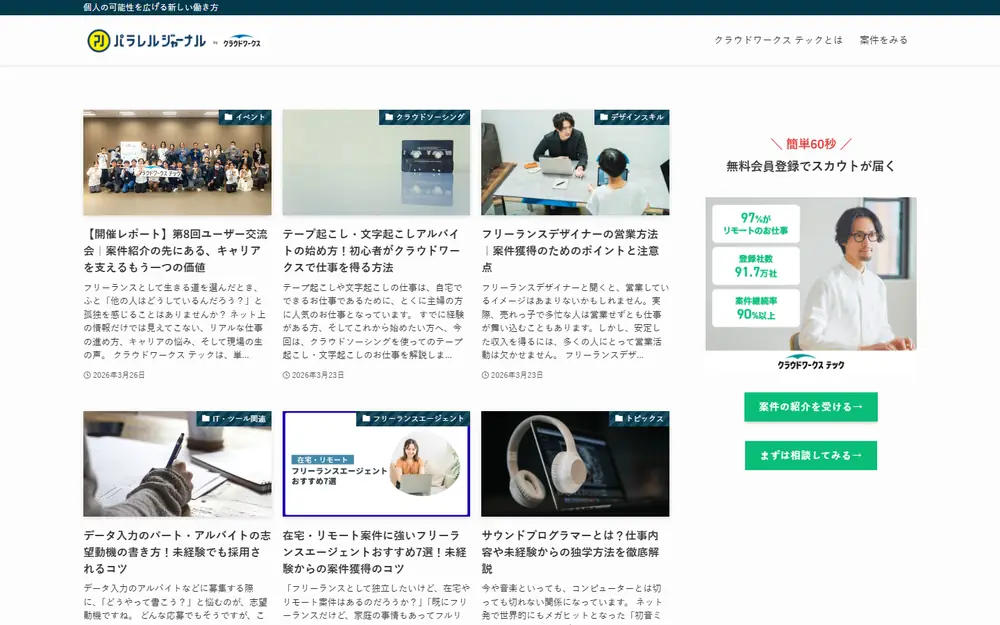The width and height of the screenshot is (1000, 625).
Task: Open 案件をみる menu item
Action: (x=883, y=40)
